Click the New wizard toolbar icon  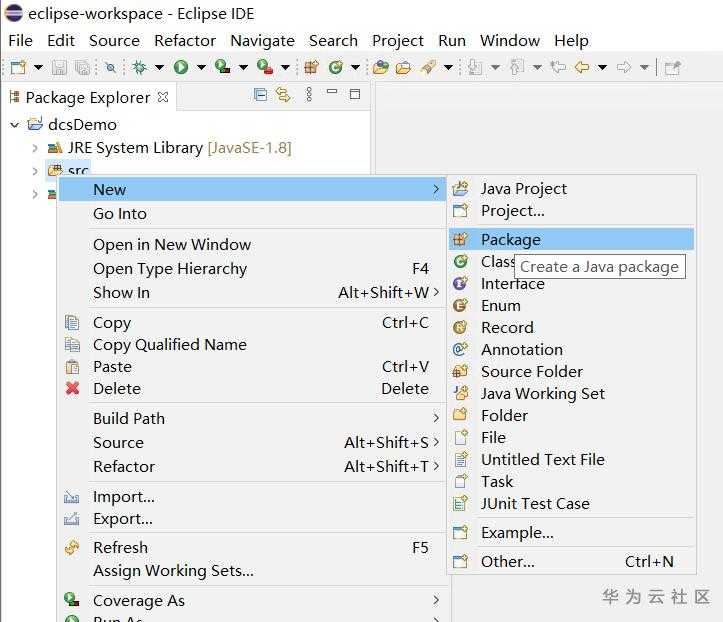[x=18, y=68]
